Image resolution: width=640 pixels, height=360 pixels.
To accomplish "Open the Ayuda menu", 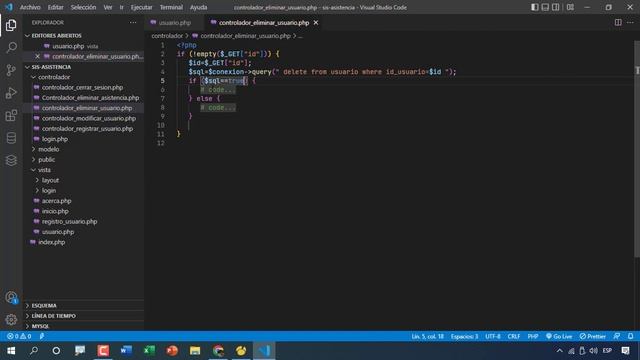I will coord(198,7).
